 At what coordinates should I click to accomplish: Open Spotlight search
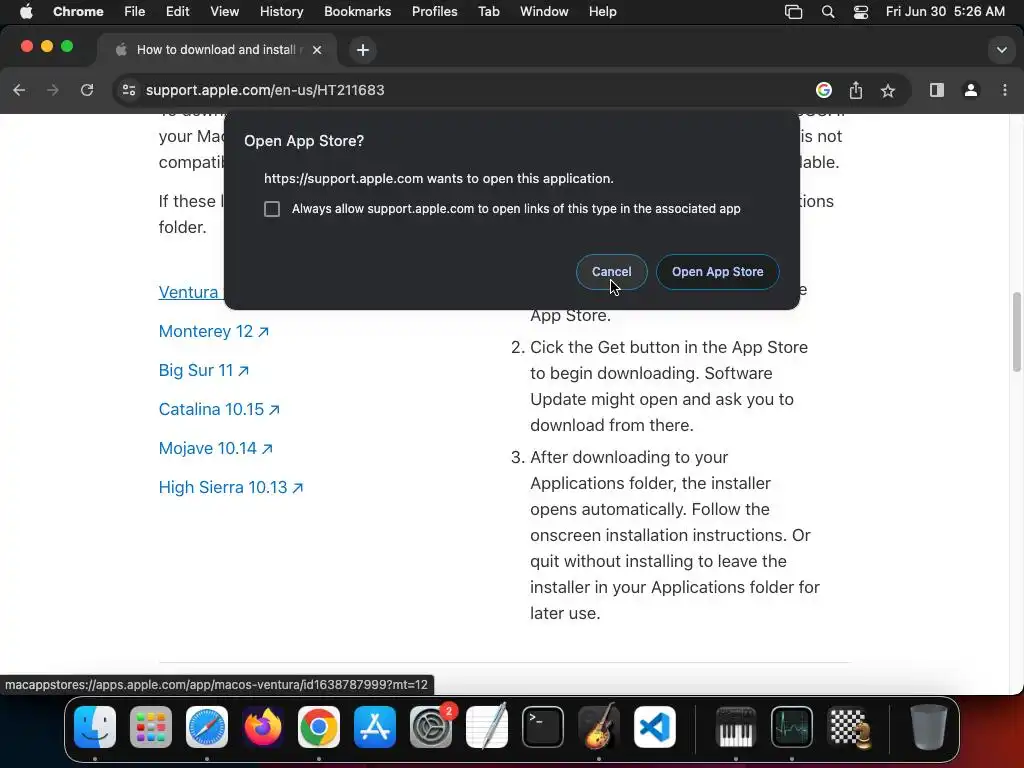click(x=827, y=12)
